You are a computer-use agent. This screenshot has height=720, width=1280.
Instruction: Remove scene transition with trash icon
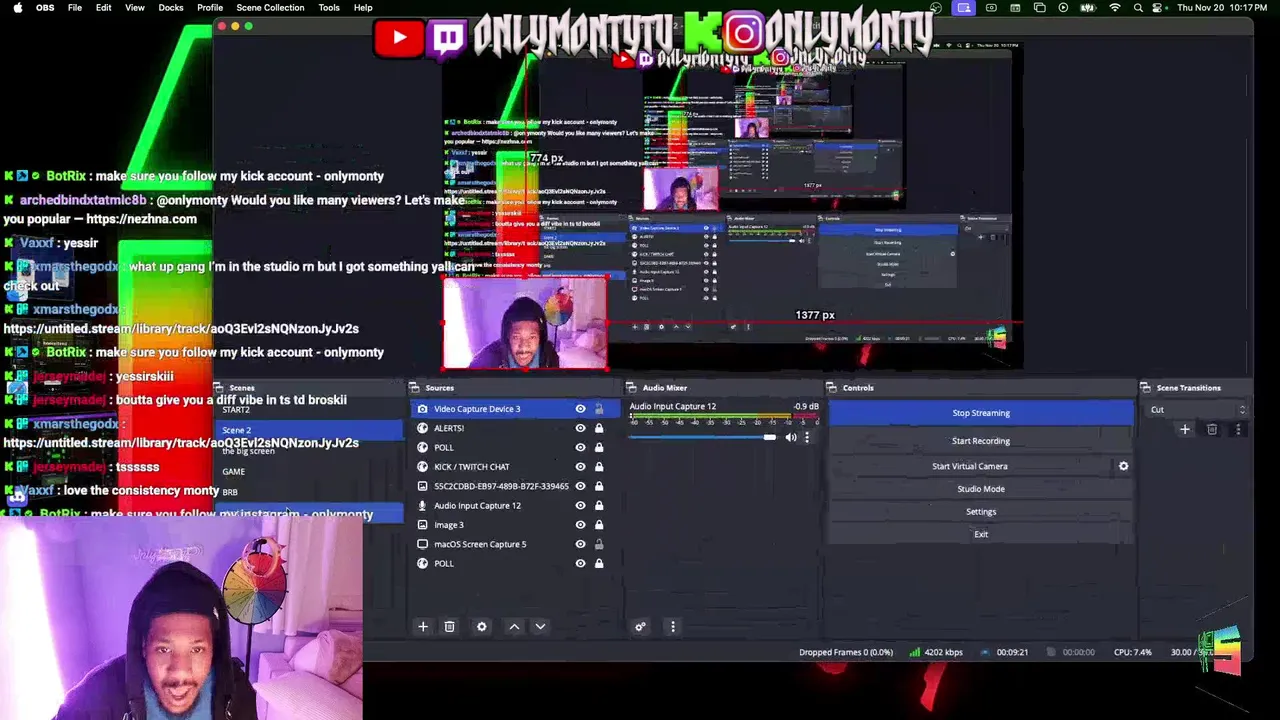(1212, 430)
